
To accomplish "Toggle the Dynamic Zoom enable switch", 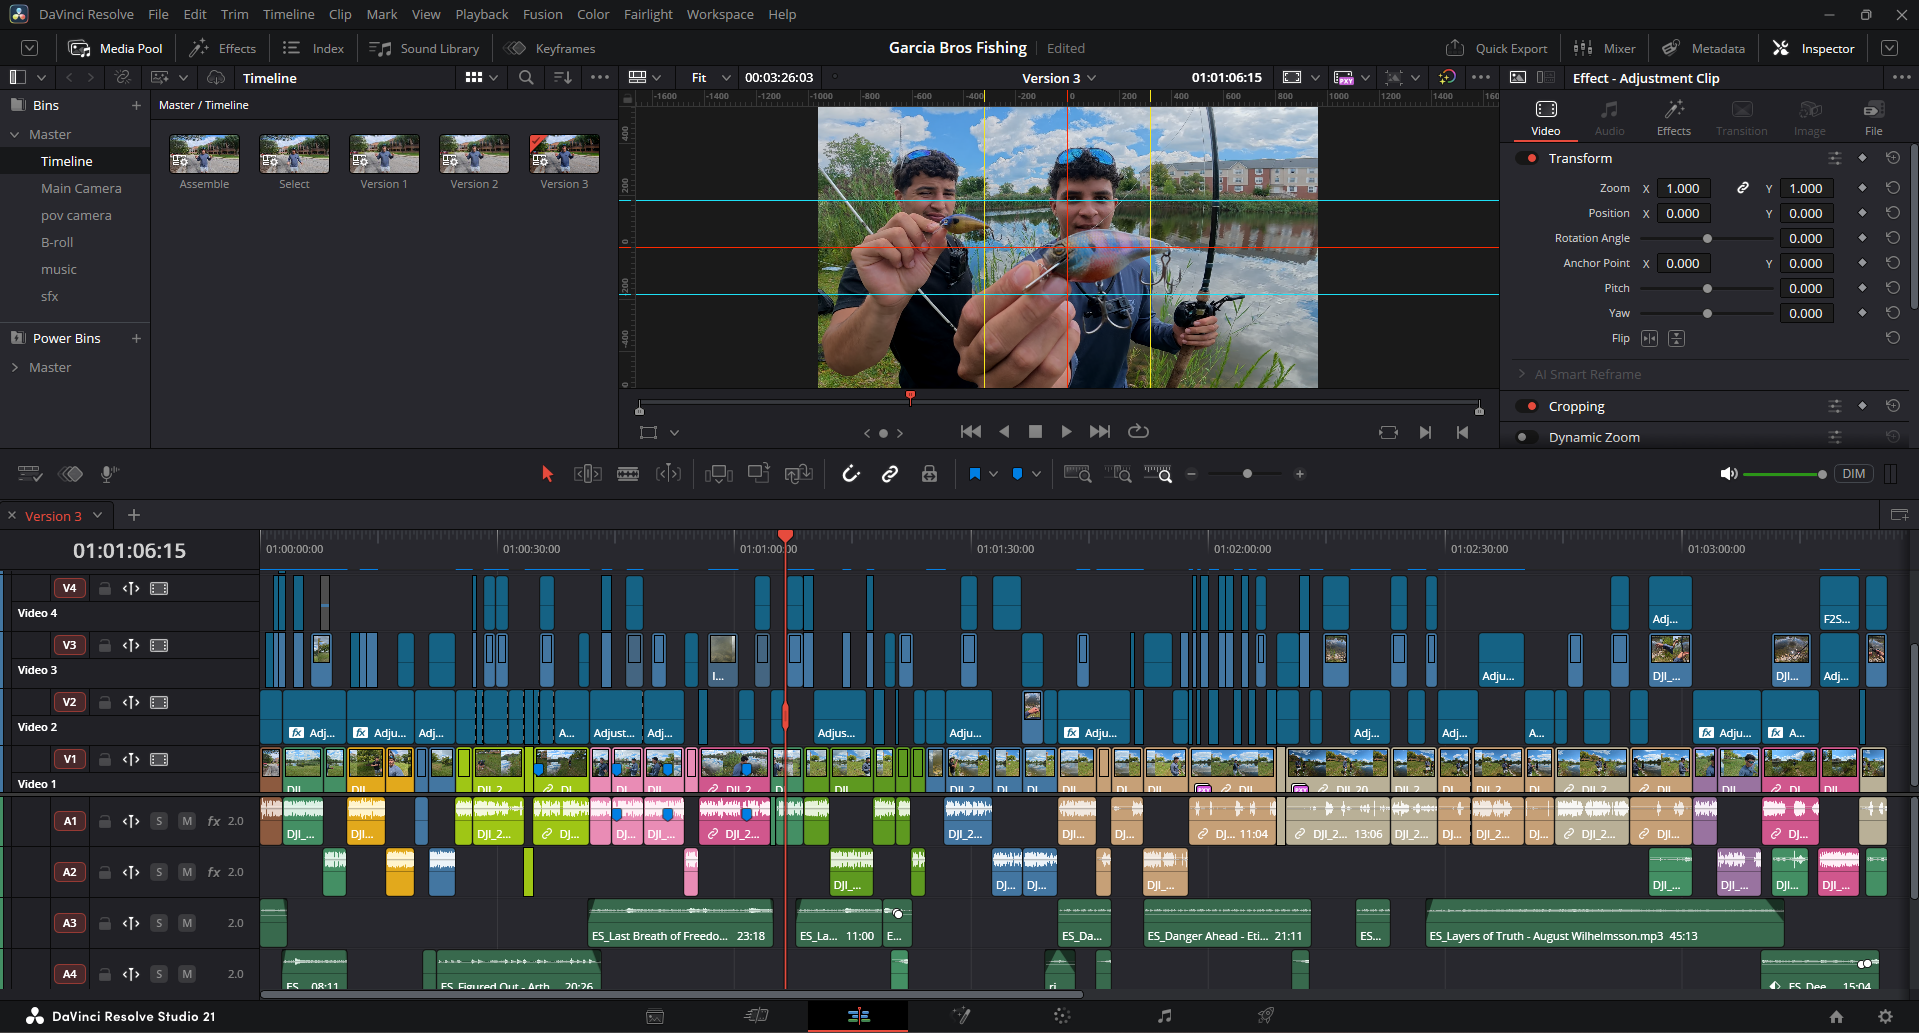I will (x=1527, y=437).
